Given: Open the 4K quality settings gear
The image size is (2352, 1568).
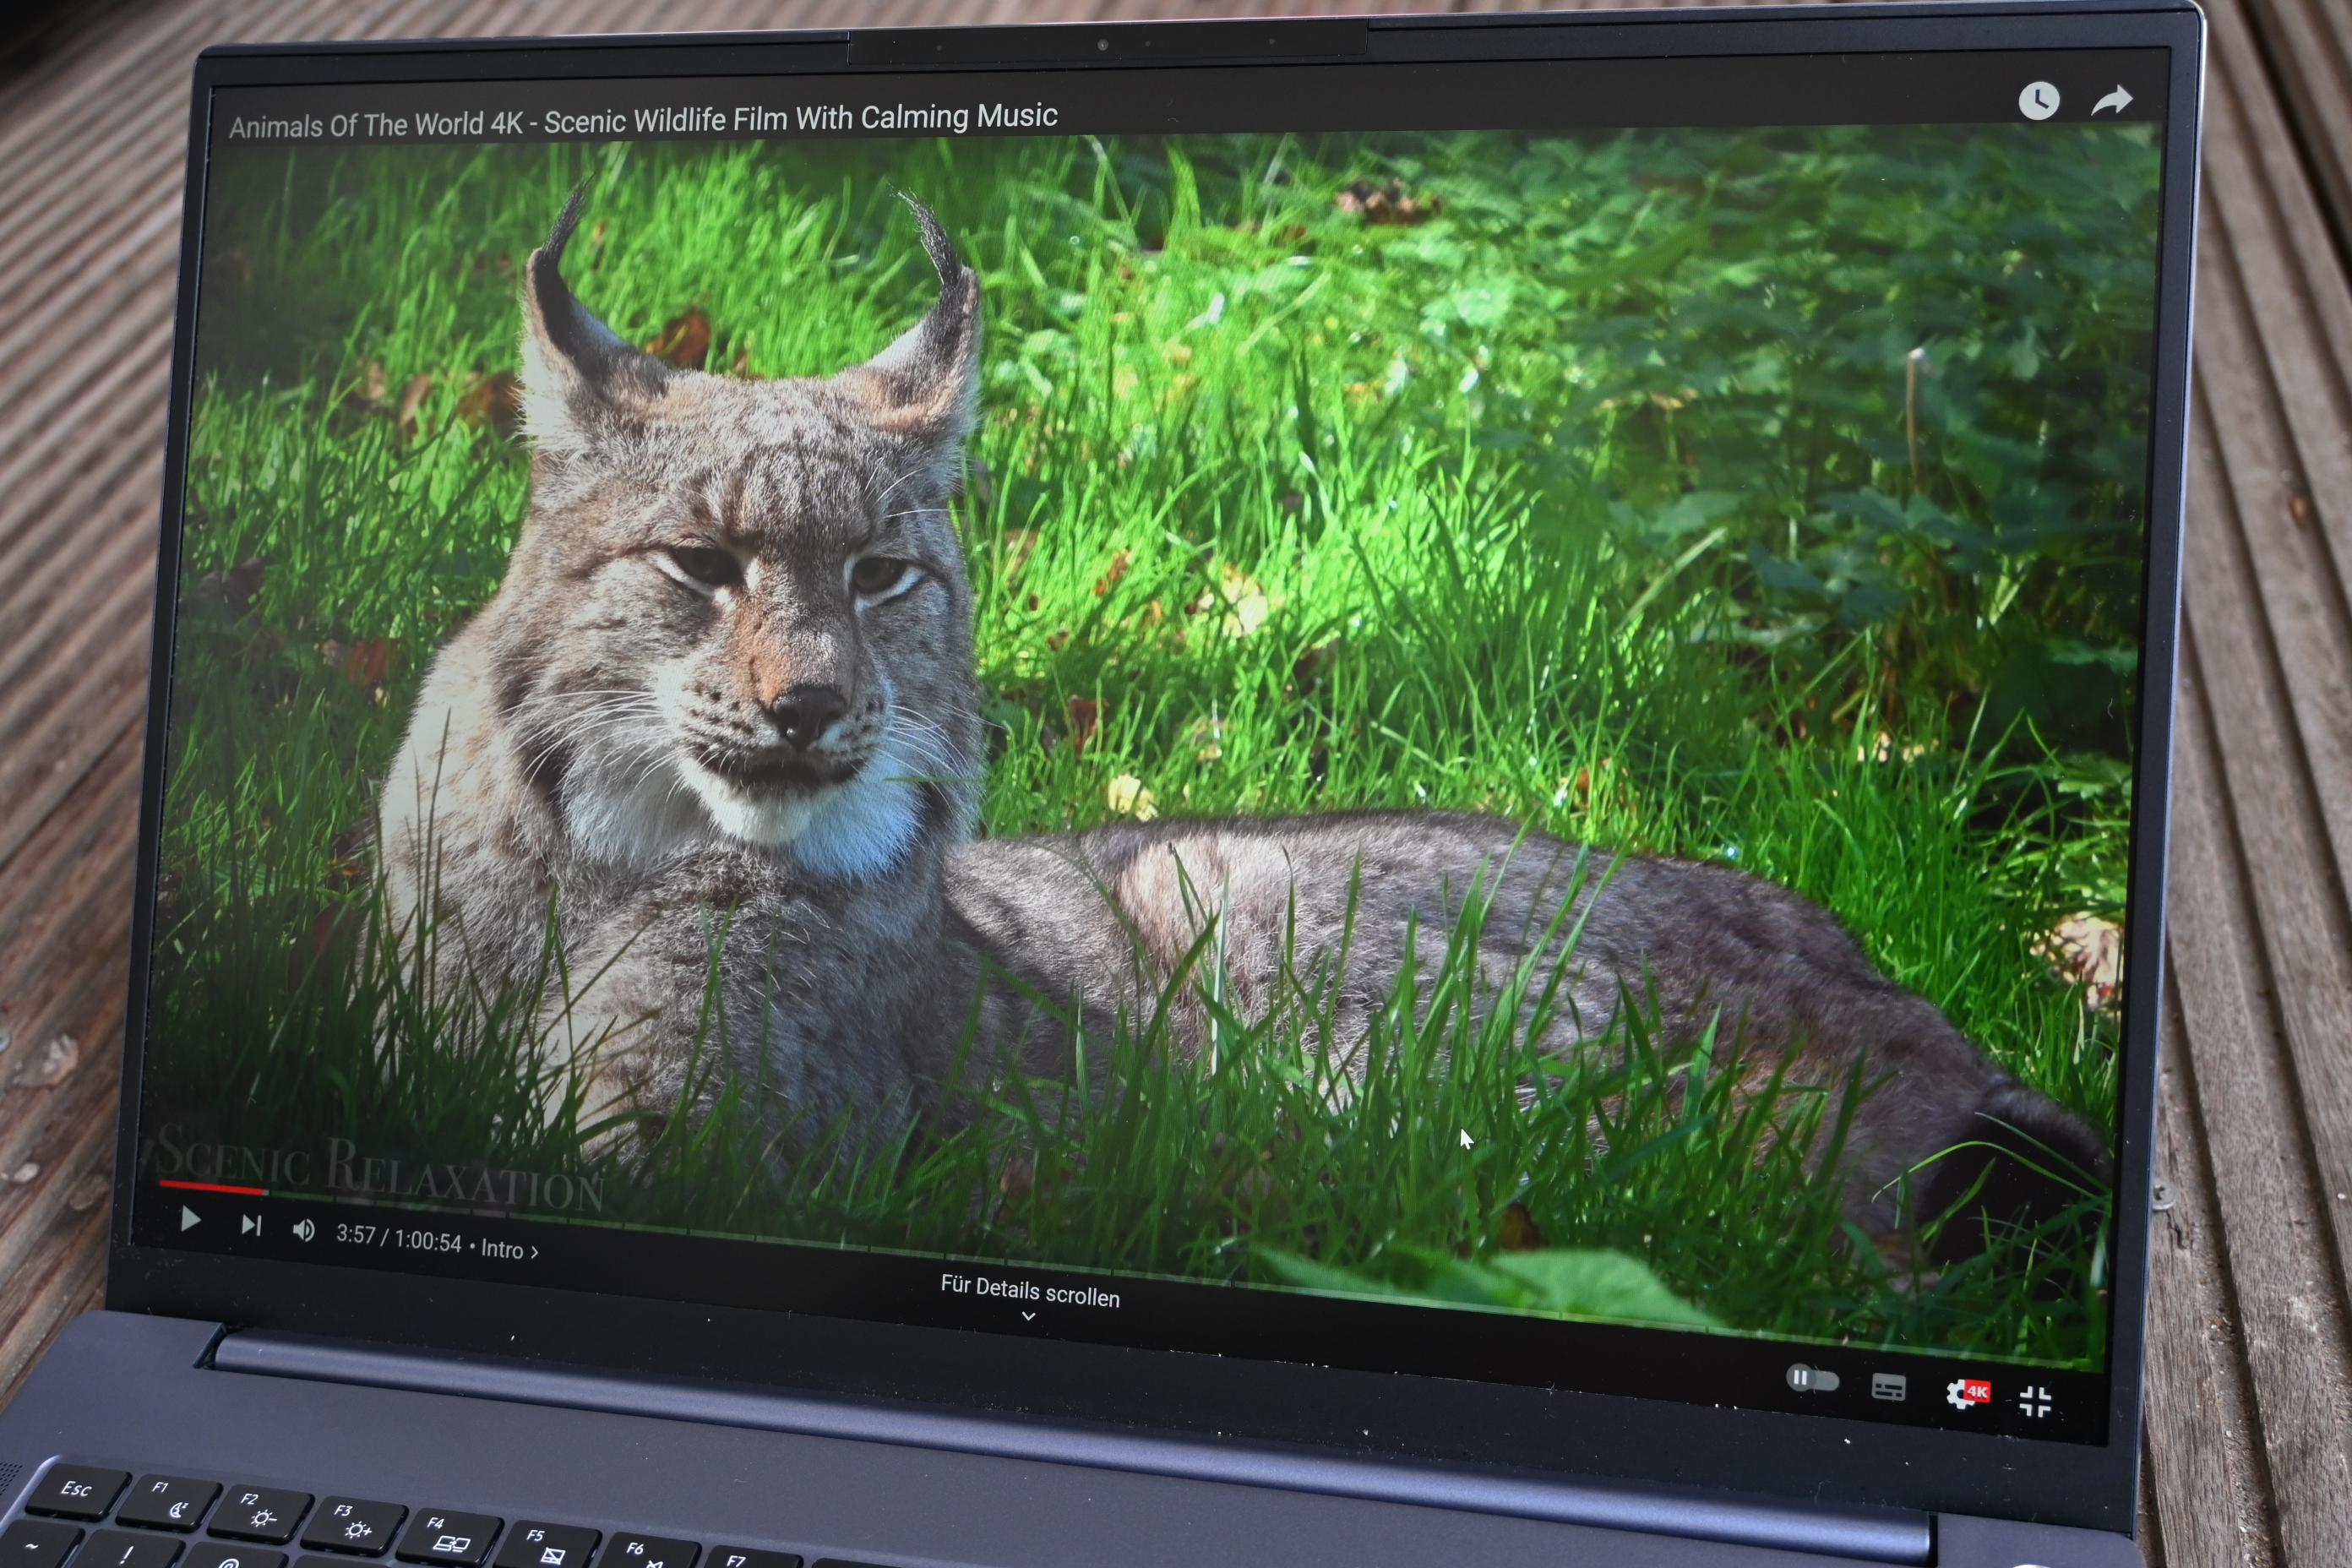Looking at the screenshot, I should point(1966,1393).
